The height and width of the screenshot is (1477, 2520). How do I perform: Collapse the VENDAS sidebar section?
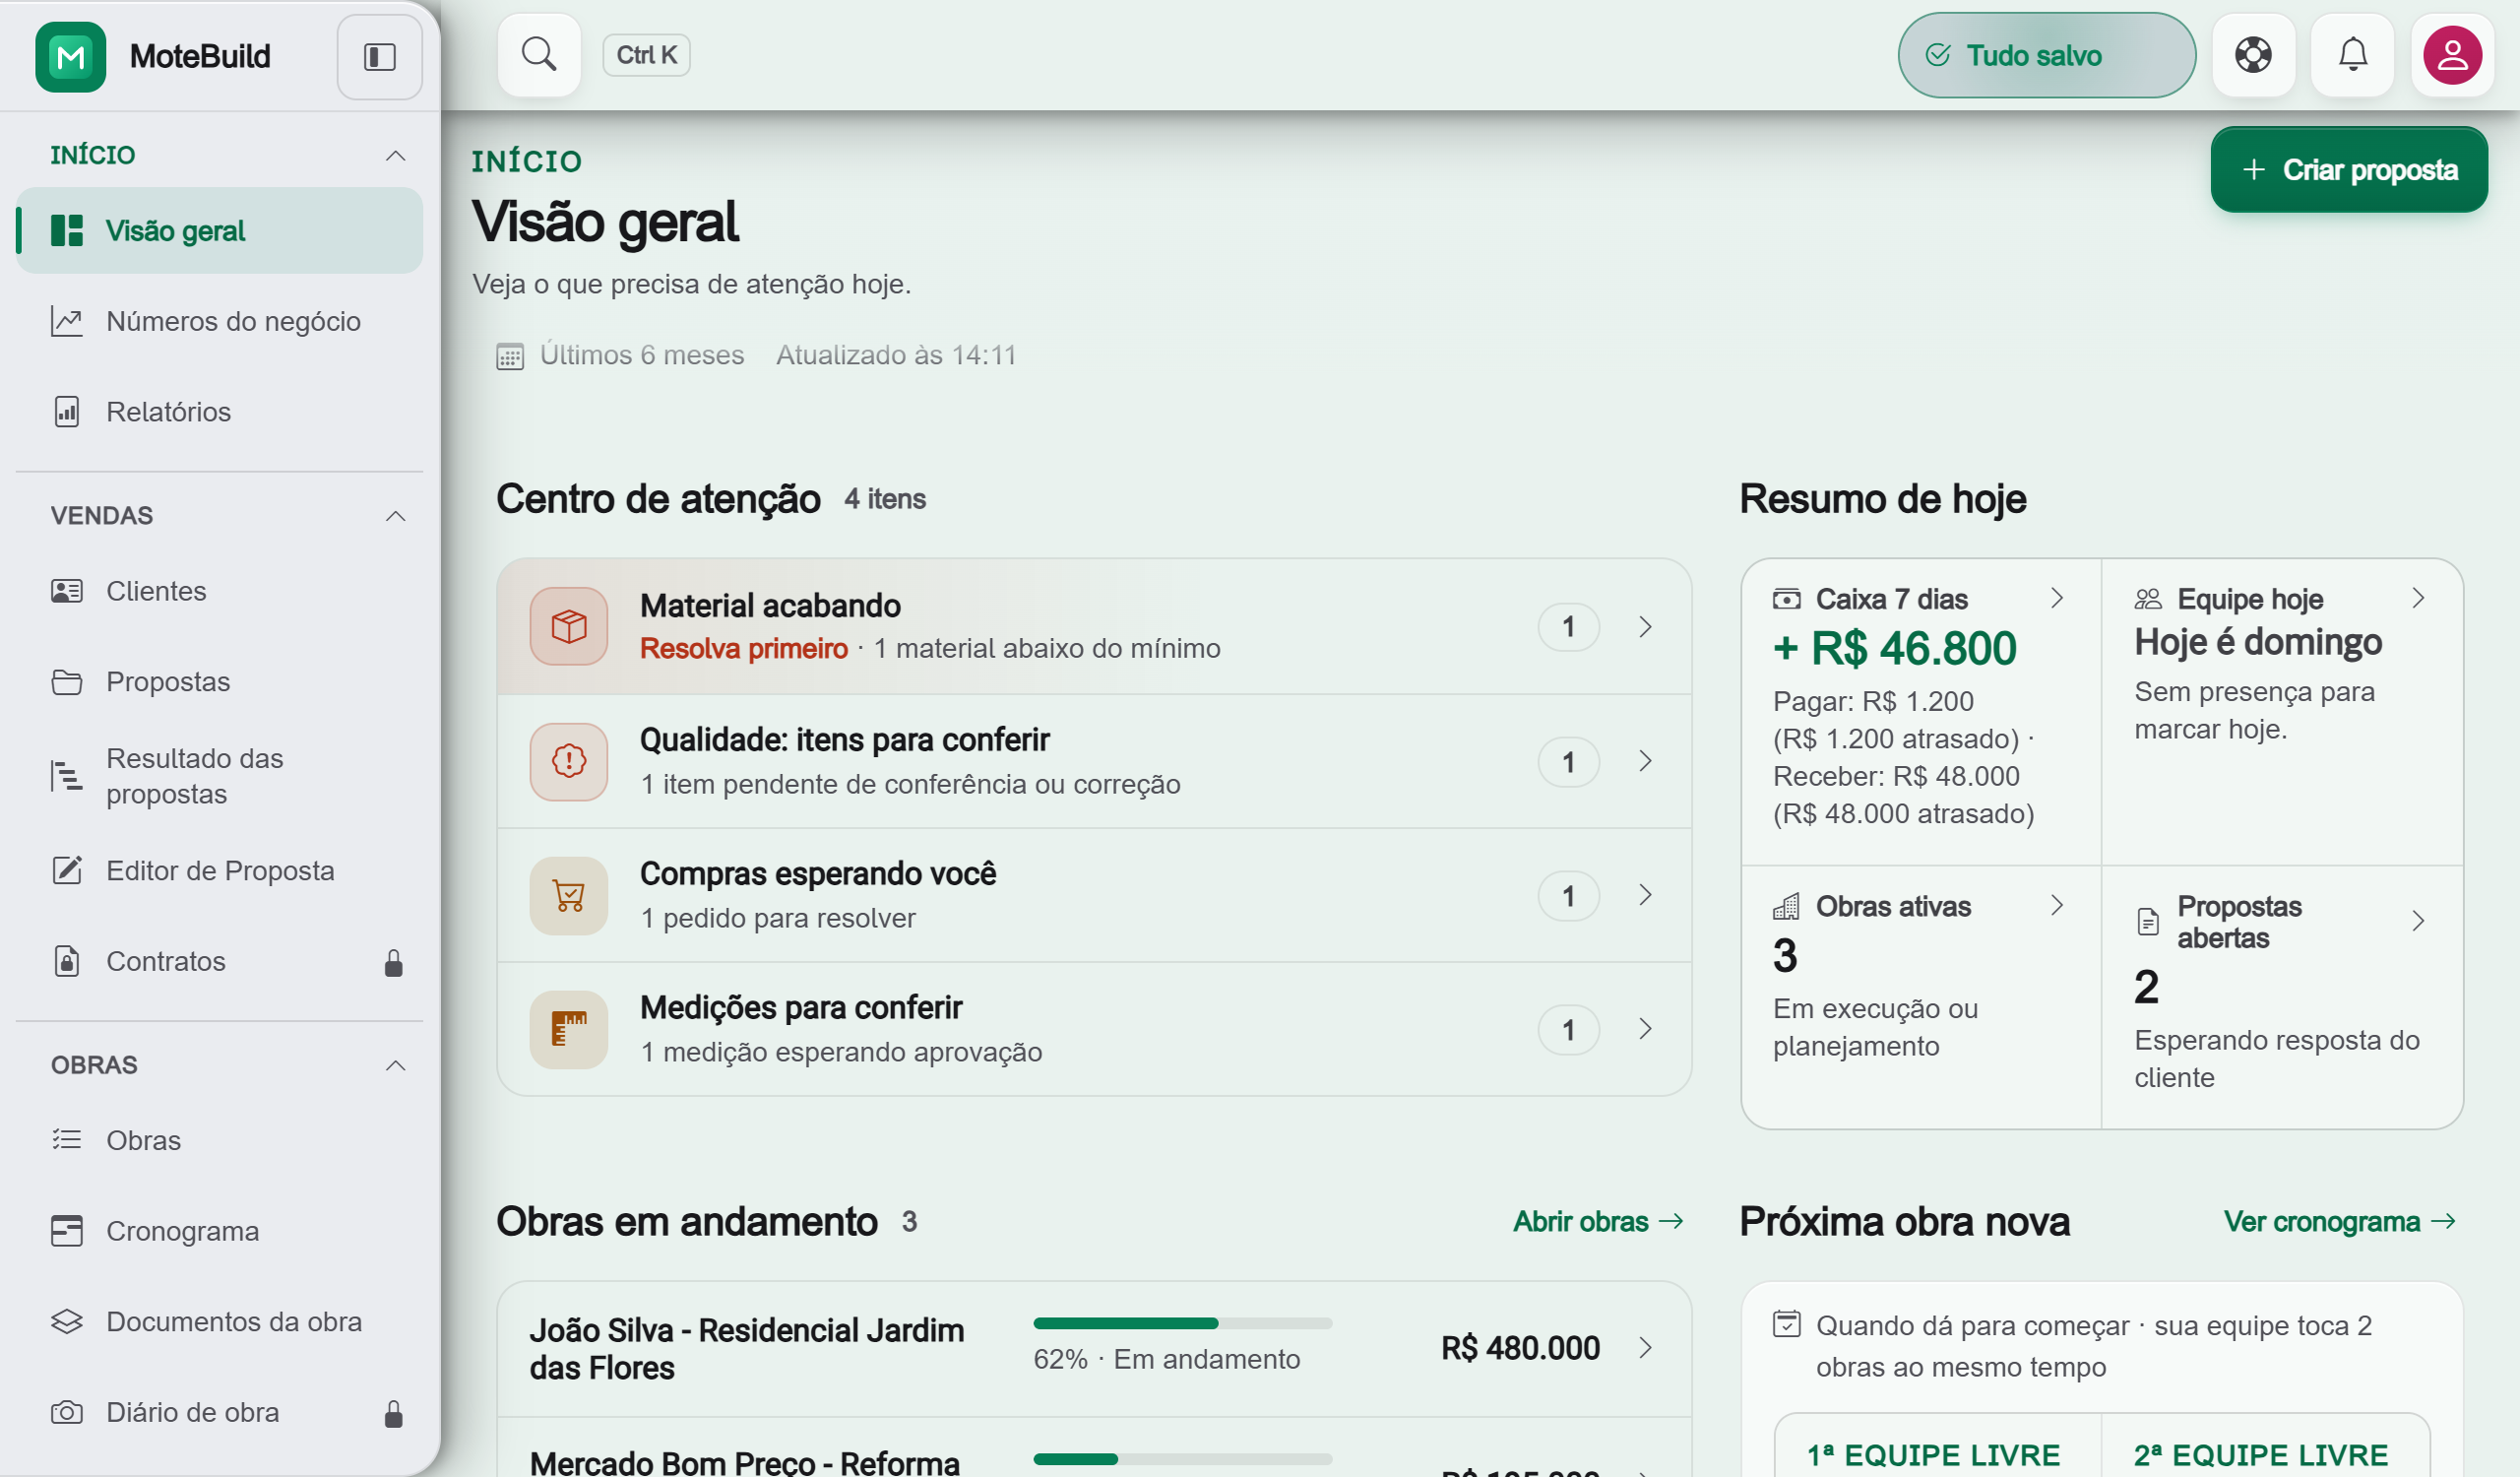click(395, 516)
